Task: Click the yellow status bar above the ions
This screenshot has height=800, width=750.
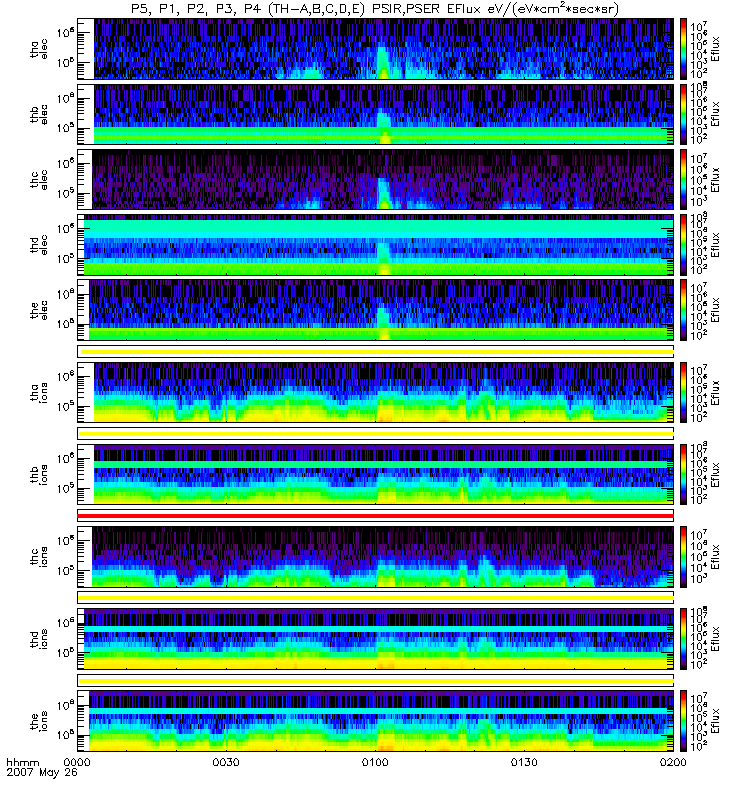Action: (377, 681)
